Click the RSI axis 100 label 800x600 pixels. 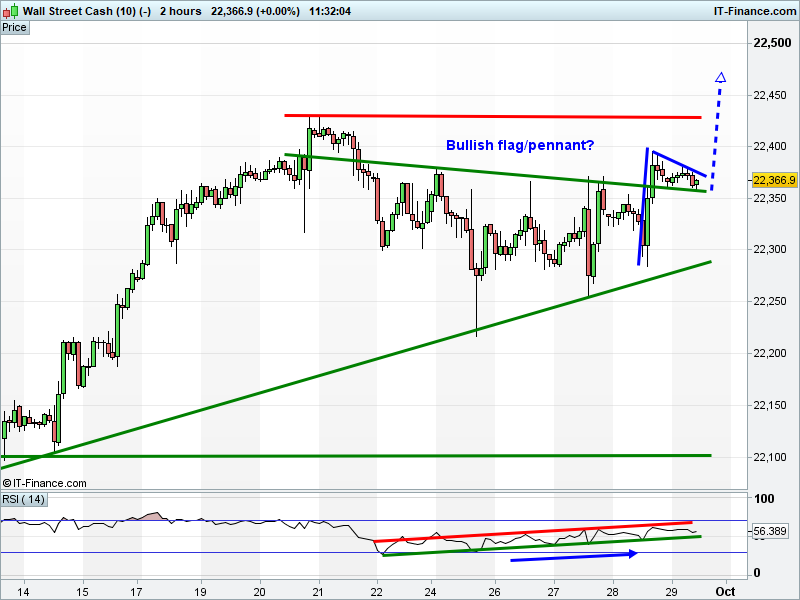pyautogui.click(x=764, y=499)
